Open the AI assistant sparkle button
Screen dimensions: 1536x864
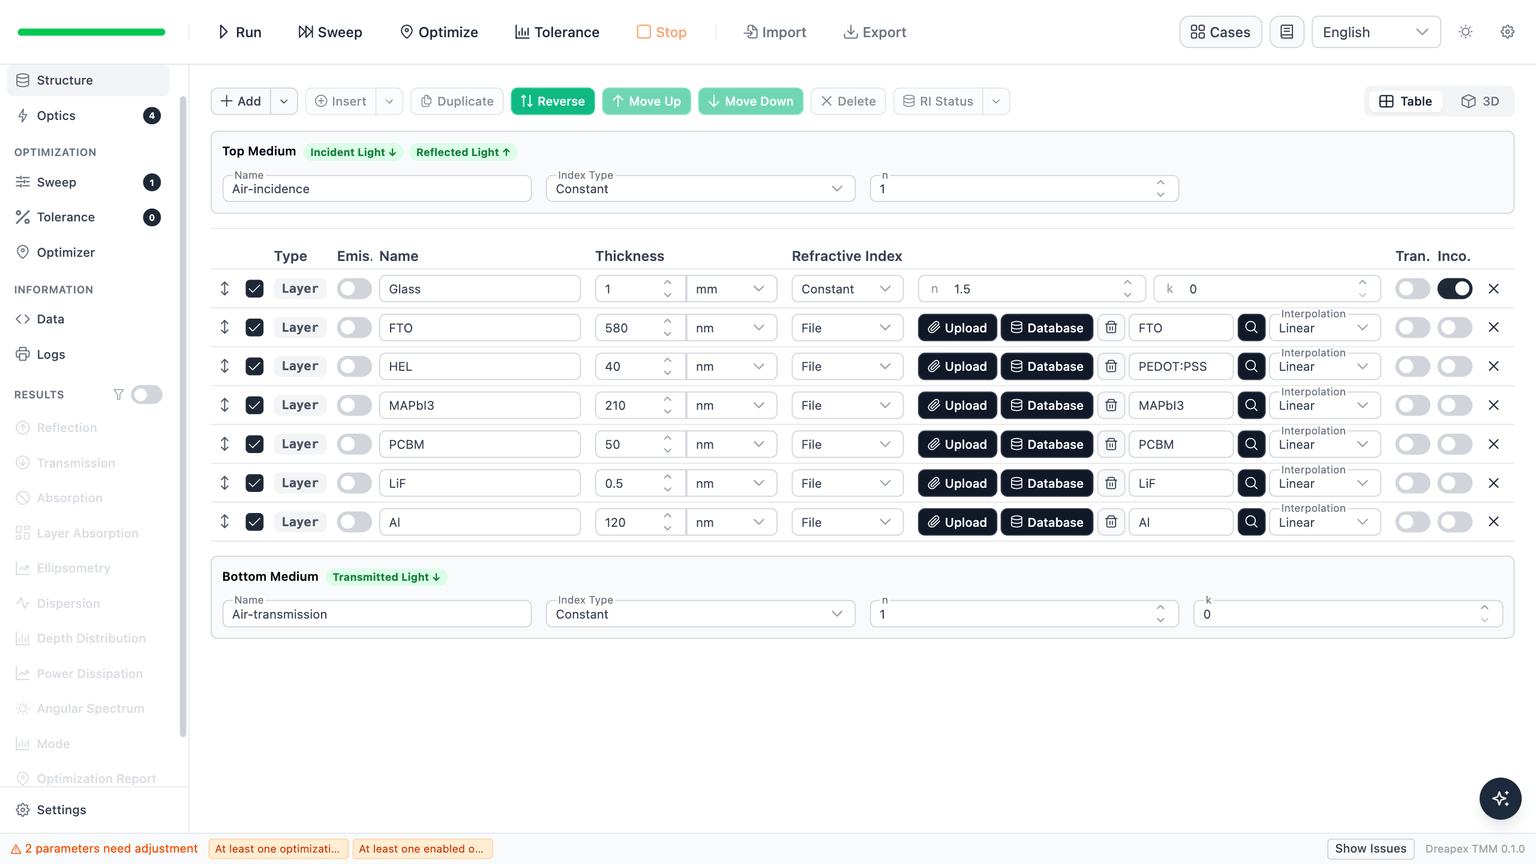tap(1500, 798)
